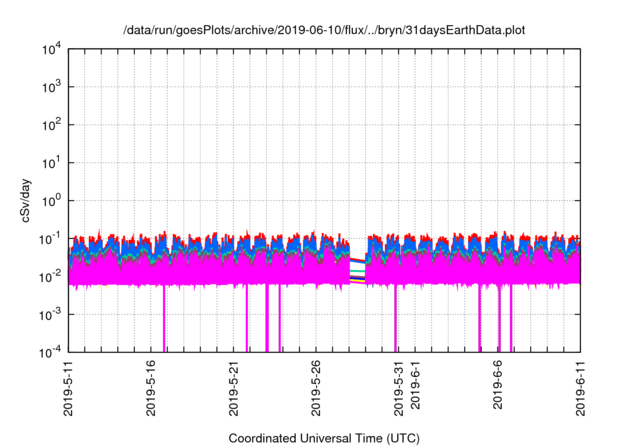Viewport: 640px width, 448px height.
Task: Click the cSv/day y-axis label
Action: [x=26, y=200]
